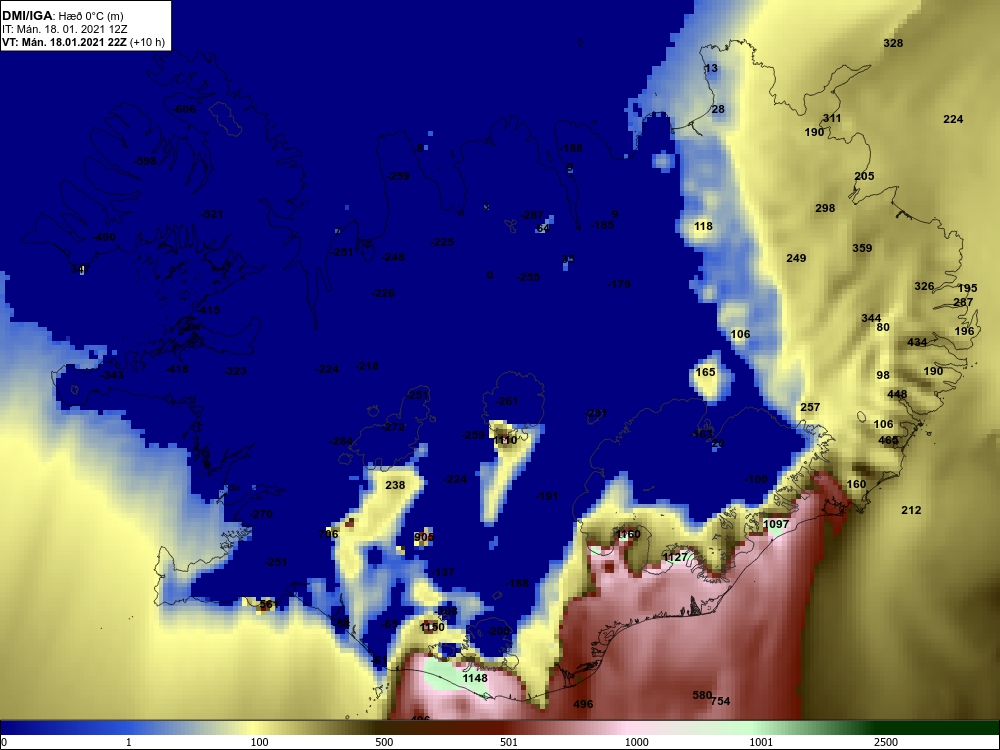Click the map value "311"
Viewport: 1000px width, 750px height.
tap(832, 118)
